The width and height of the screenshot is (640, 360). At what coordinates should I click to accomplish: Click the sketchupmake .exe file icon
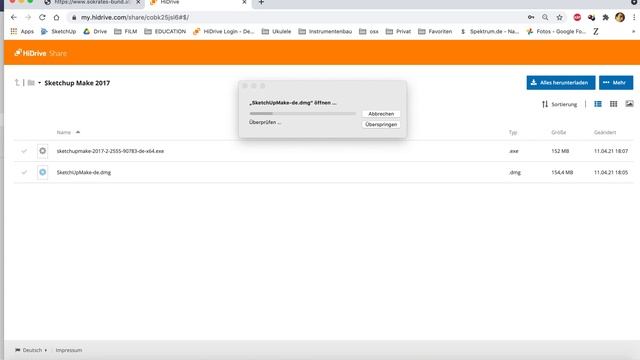[x=42, y=151]
